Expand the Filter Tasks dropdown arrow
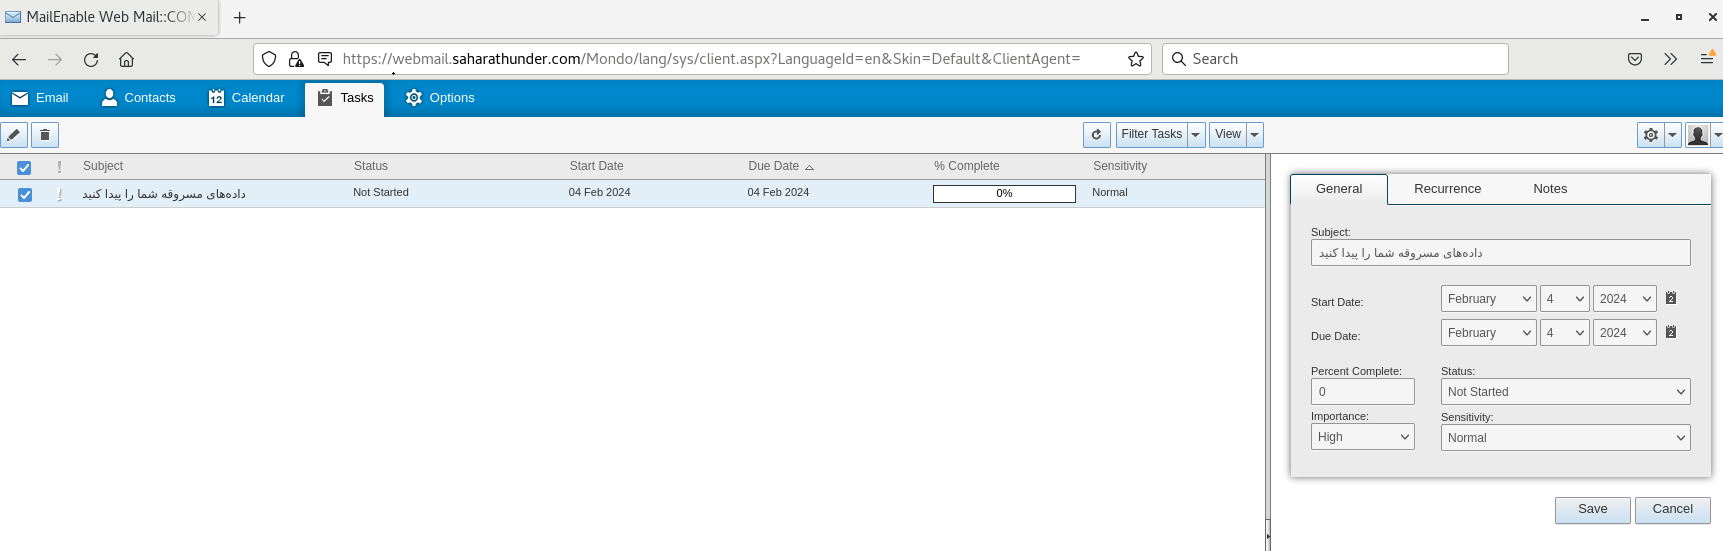Image resolution: width=1723 pixels, height=551 pixels. tap(1196, 135)
